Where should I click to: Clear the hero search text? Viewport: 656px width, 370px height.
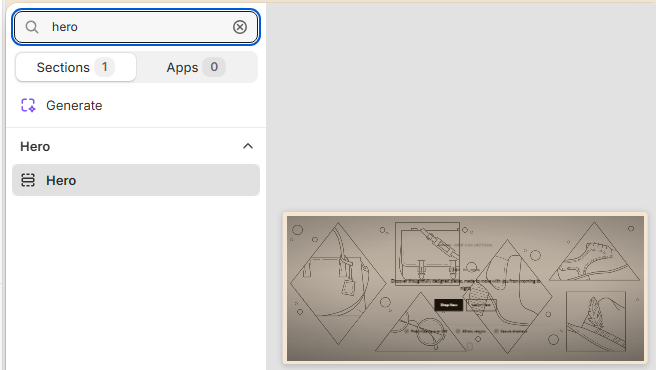(240, 27)
